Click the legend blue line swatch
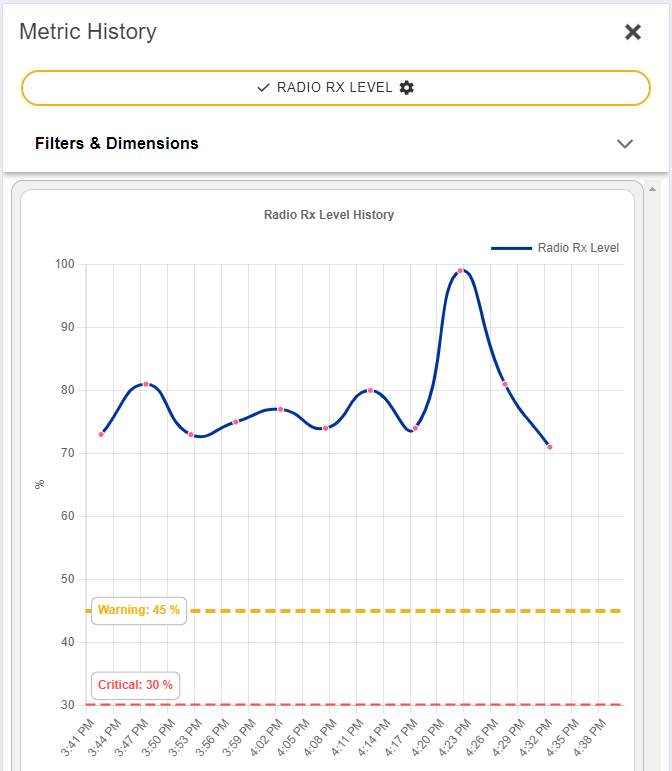The height and width of the screenshot is (771, 672). point(511,248)
